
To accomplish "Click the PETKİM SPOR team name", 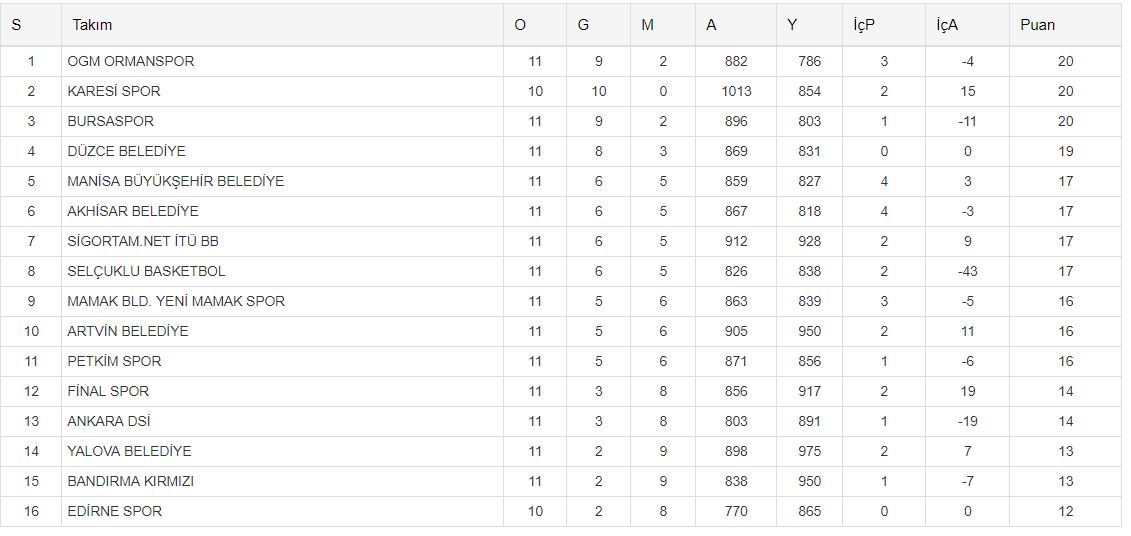I will pyautogui.click(x=114, y=361).
